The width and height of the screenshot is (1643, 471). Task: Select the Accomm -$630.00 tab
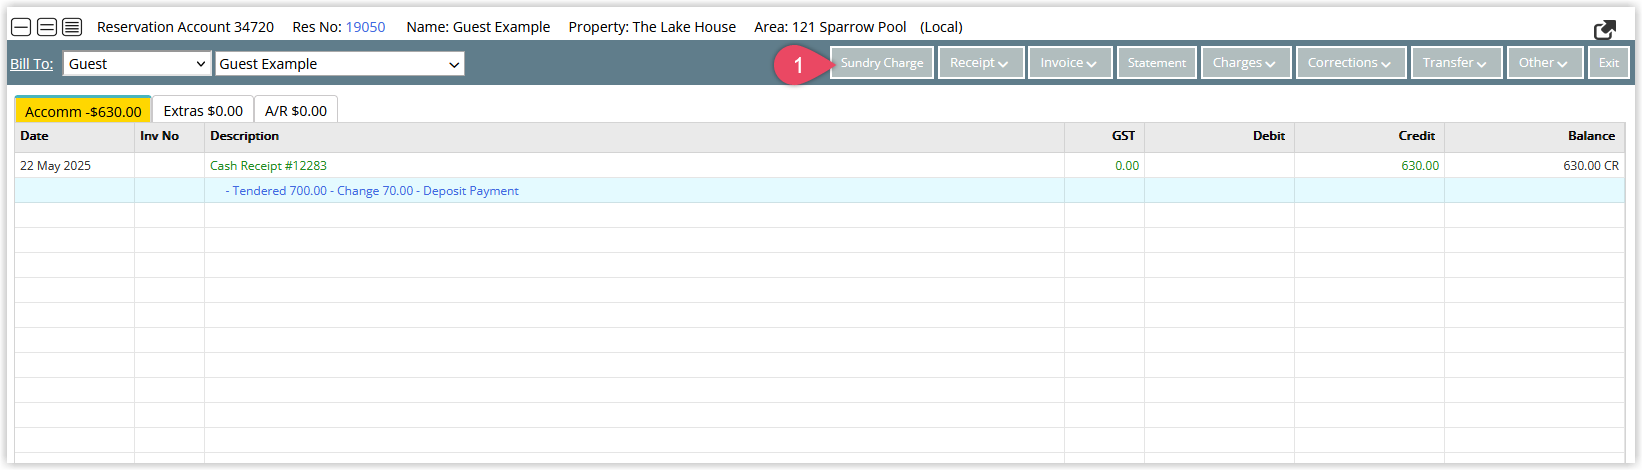pos(83,111)
